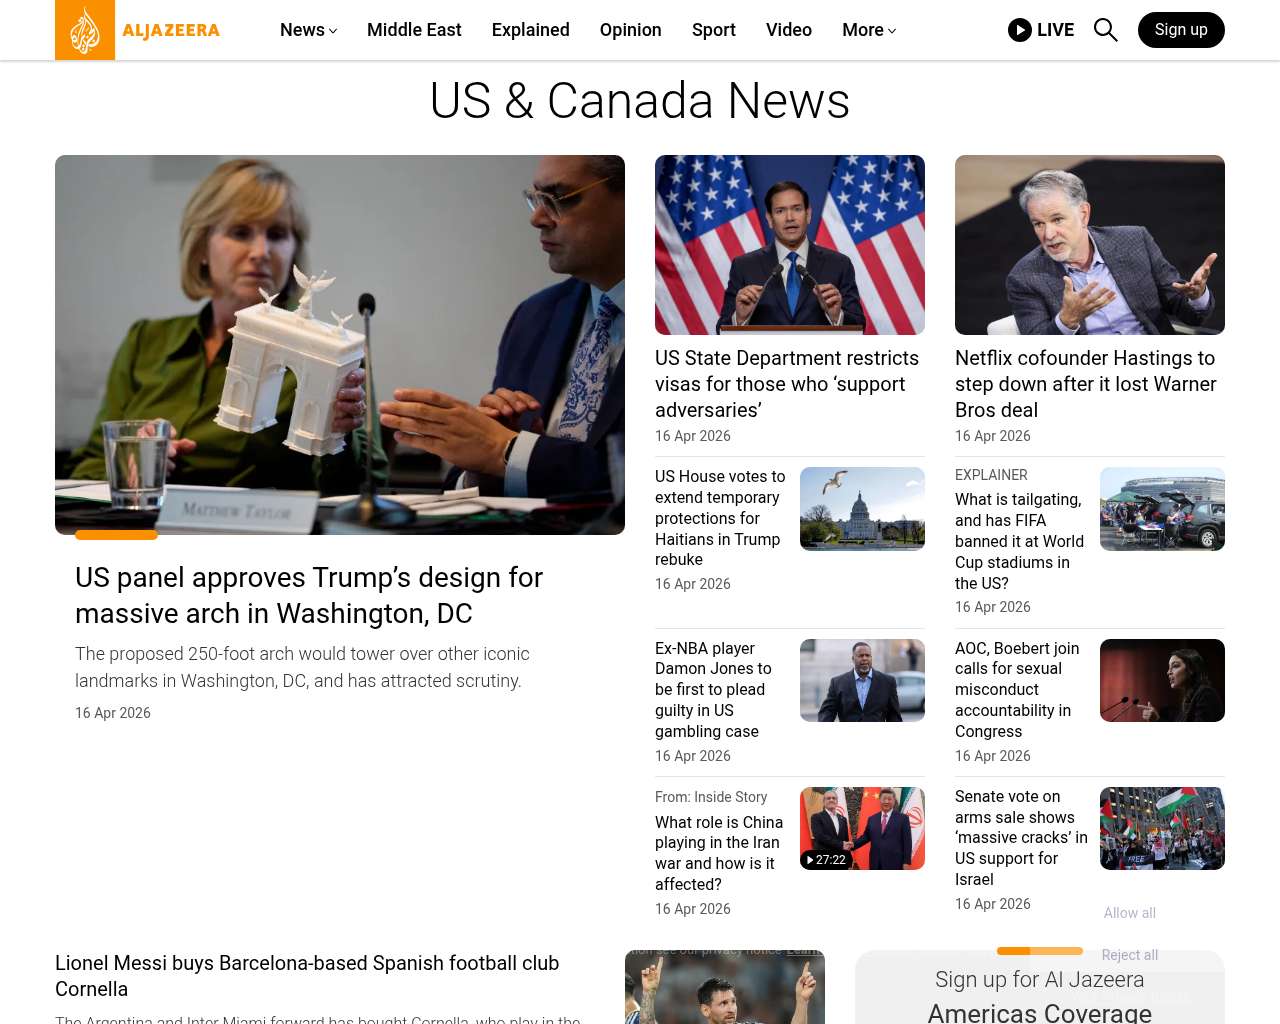
Task: Open 'AOC, Boebert join calls' article
Action: (x=1017, y=690)
